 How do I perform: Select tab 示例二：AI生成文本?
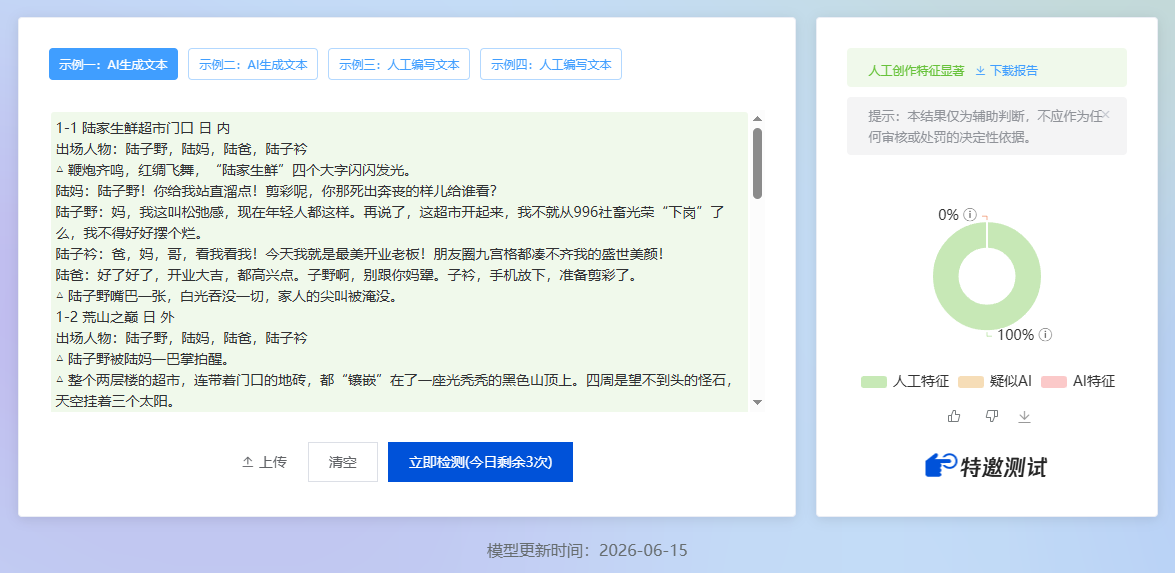(x=253, y=64)
